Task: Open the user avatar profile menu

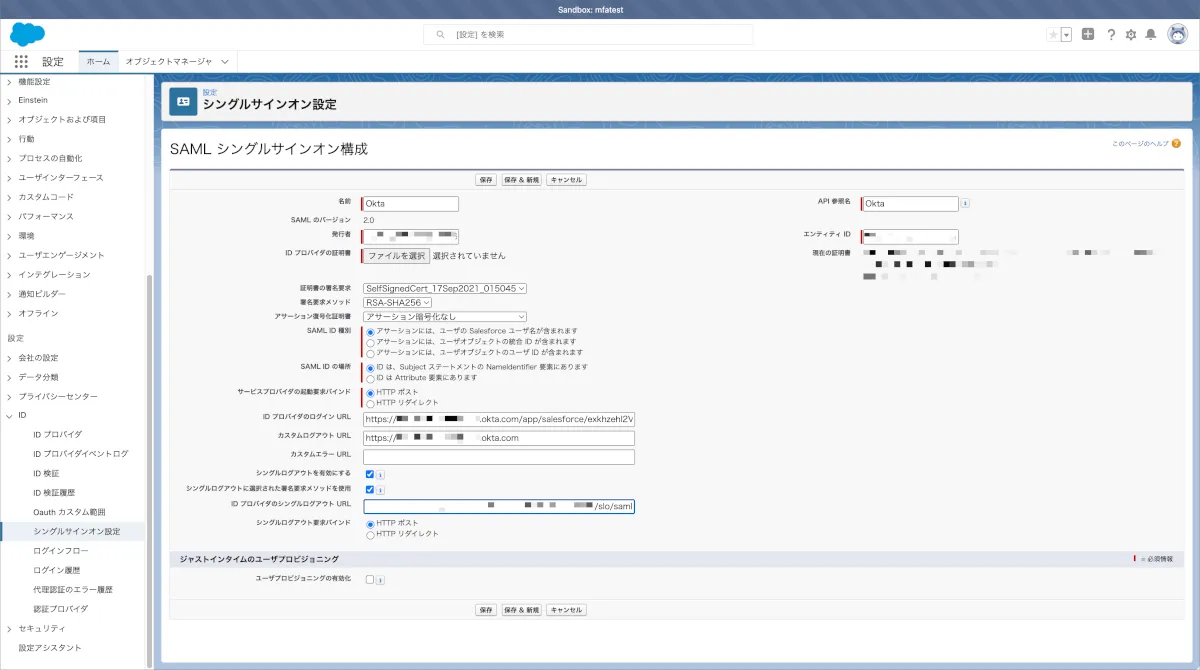Action: click(x=1177, y=34)
